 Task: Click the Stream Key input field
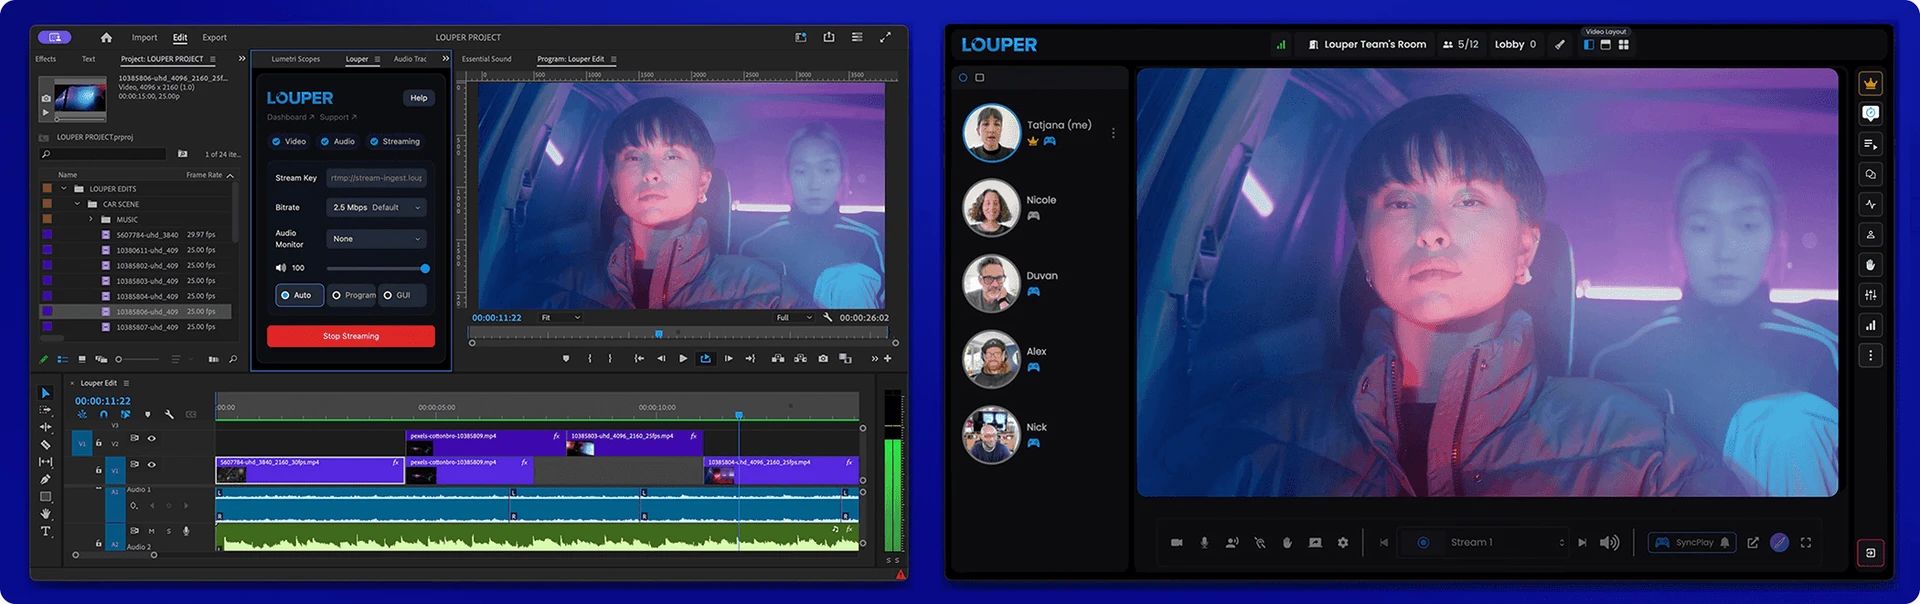[x=377, y=178]
